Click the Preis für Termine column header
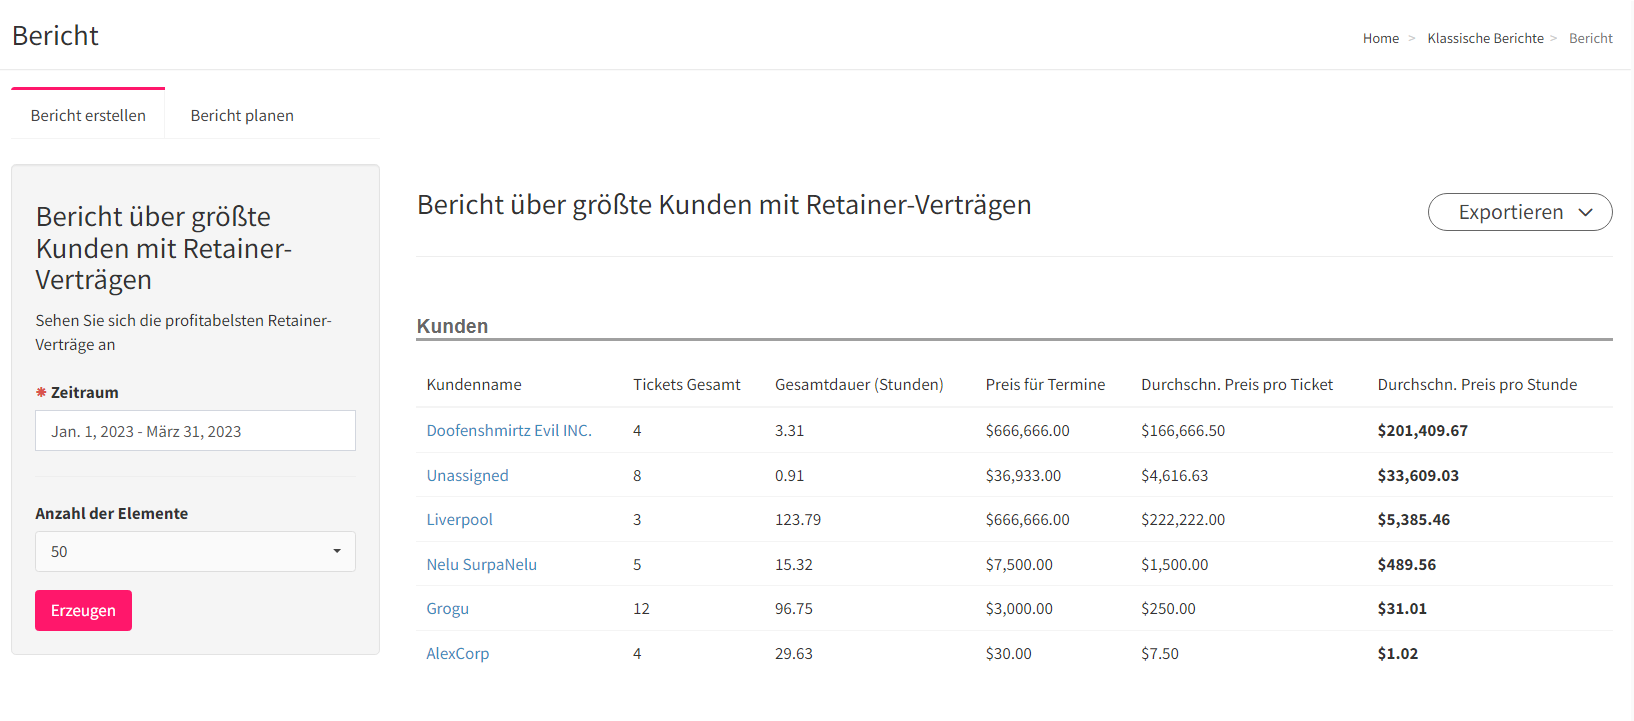Image resolution: width=1634 pixels, height=721 pixels. click(1045, 384)
